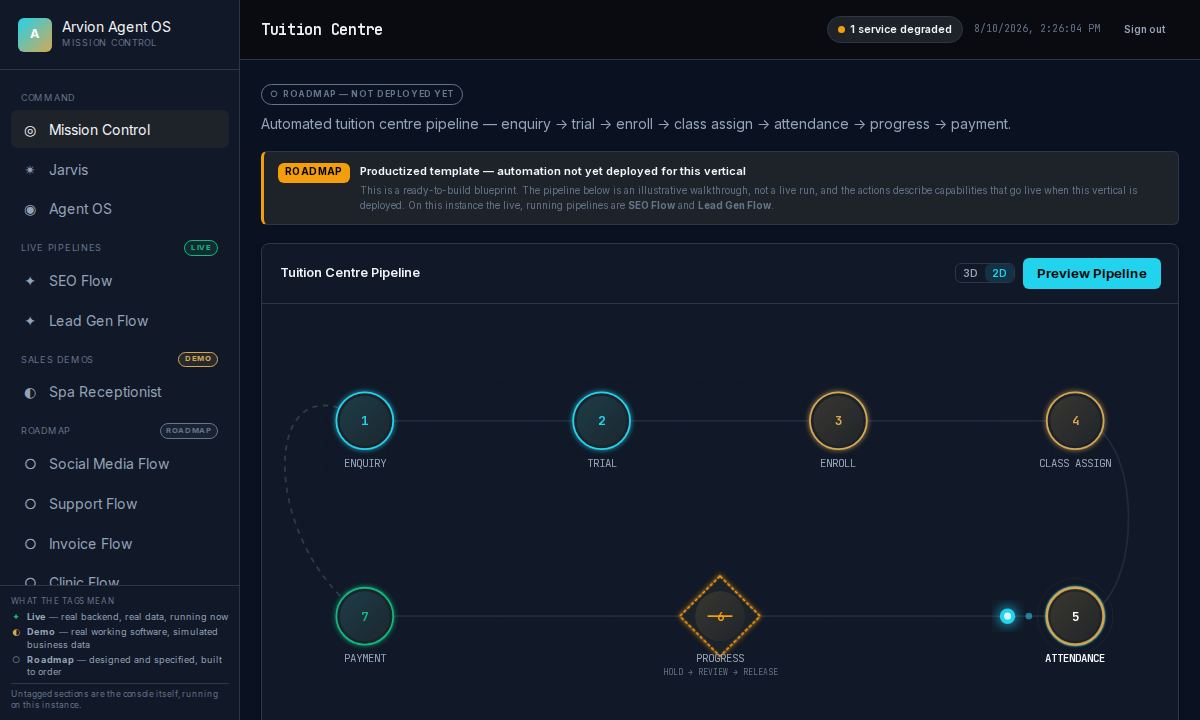Open Social Media Flow roadmap item
Viewport: 1200px width, 720px height.
[x=120, y=464]
